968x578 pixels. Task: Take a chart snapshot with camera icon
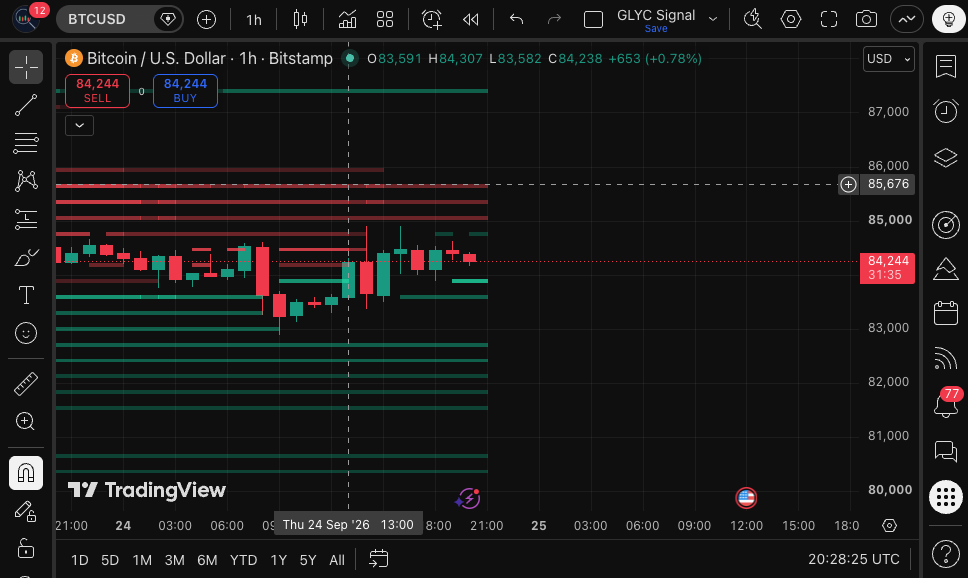866,19
